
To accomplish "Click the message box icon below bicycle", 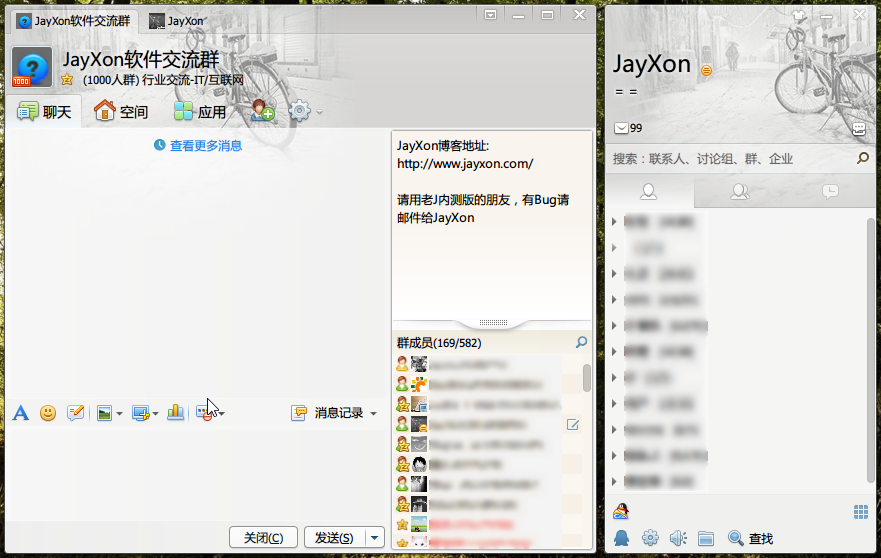I will point(859,129).
